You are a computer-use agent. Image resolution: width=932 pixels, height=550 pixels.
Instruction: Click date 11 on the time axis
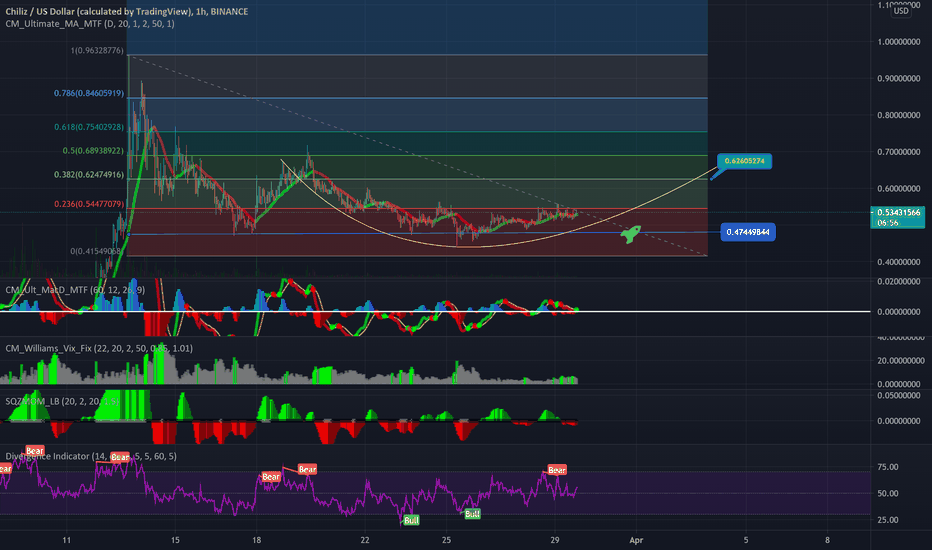point(67,540)
